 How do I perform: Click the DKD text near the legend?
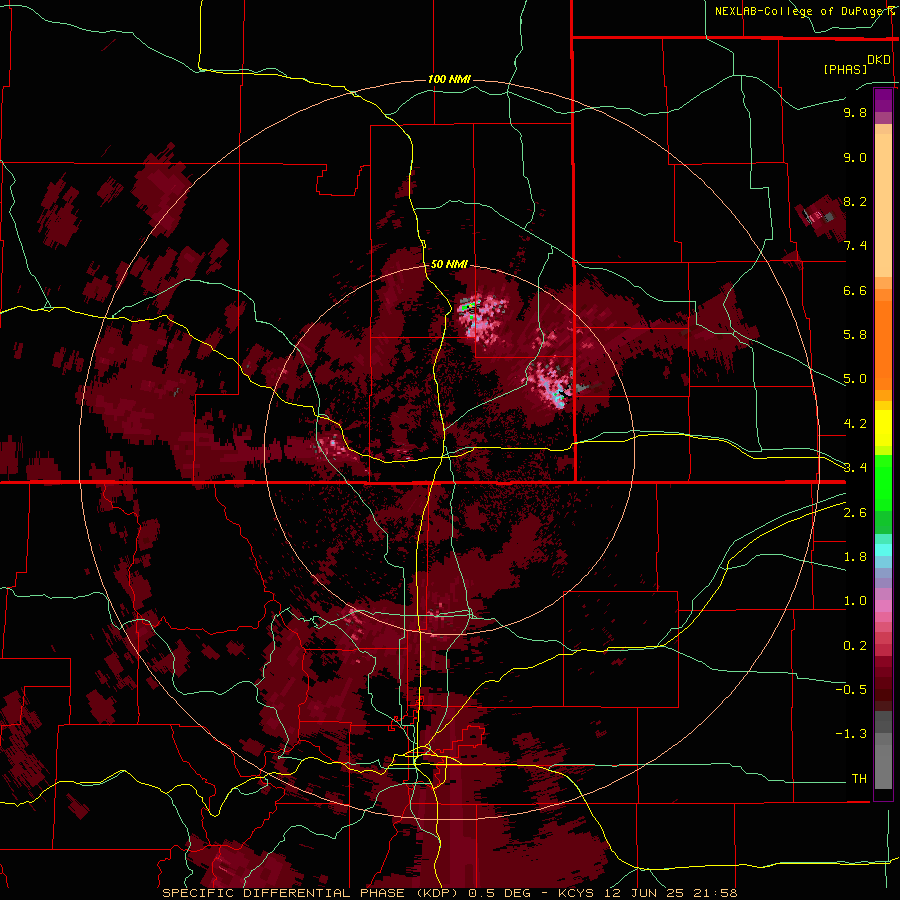tap(878, 60)
